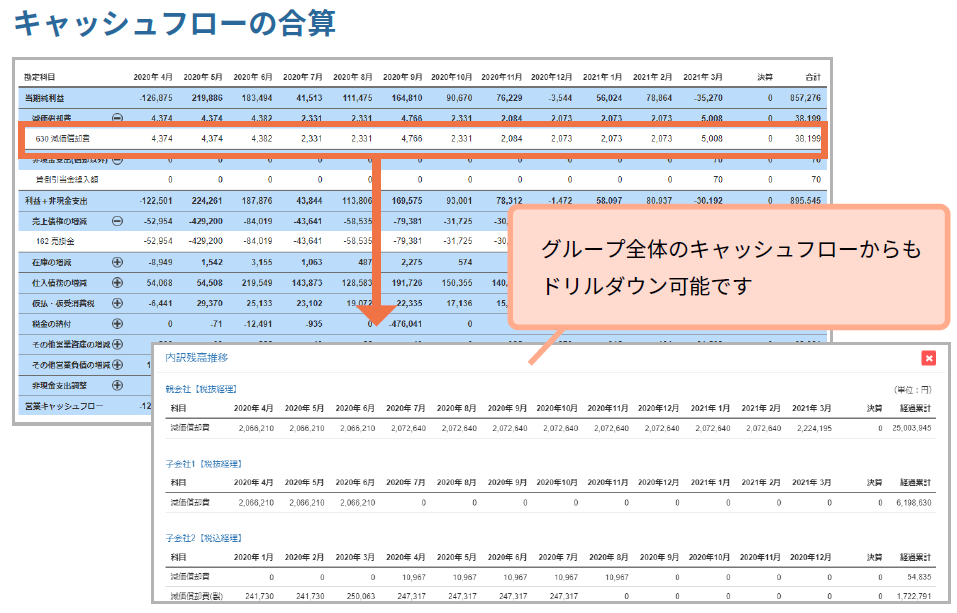Image resolution: width=957 pixels, height=613 pixels.
Task: Click the 経過累計 header in 親会社 table
Action: 915,408
